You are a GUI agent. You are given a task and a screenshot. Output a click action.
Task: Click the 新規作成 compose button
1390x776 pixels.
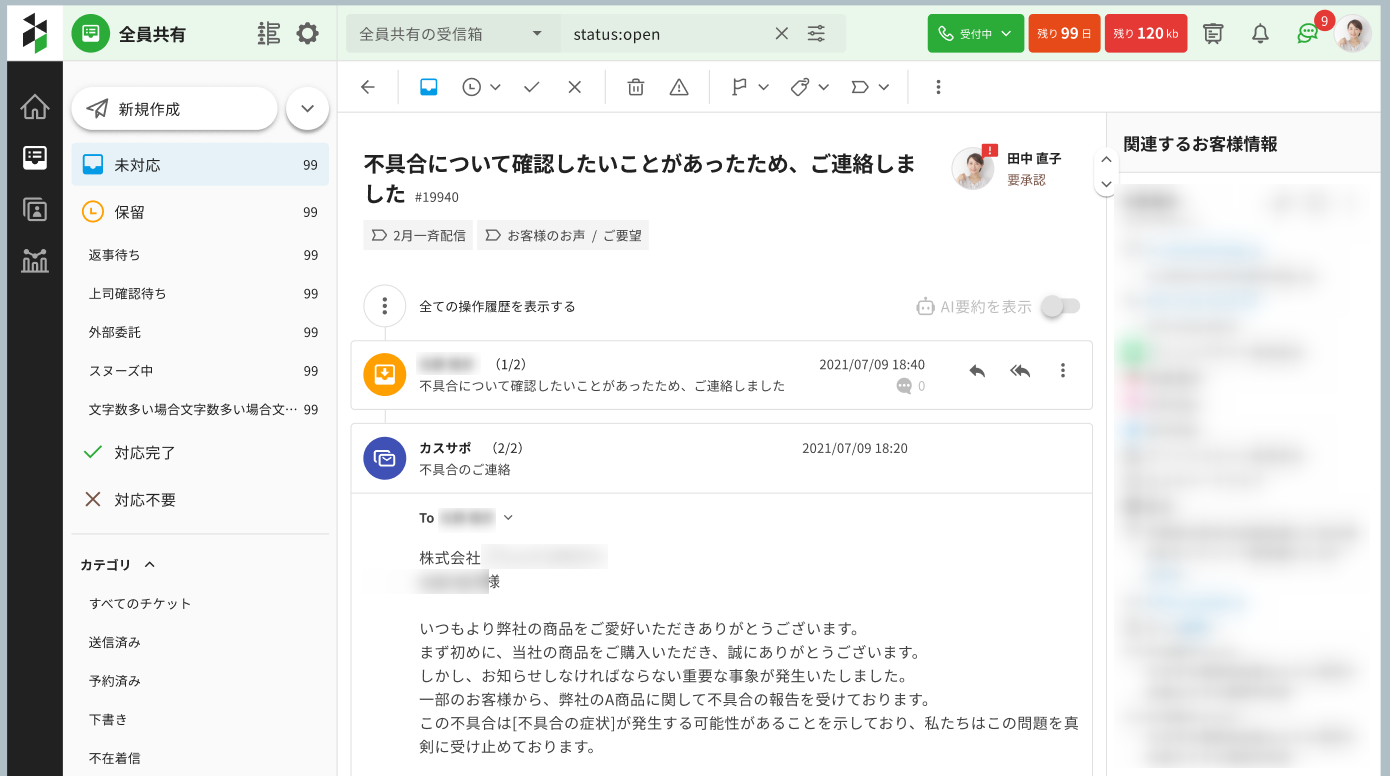(174, 109)
